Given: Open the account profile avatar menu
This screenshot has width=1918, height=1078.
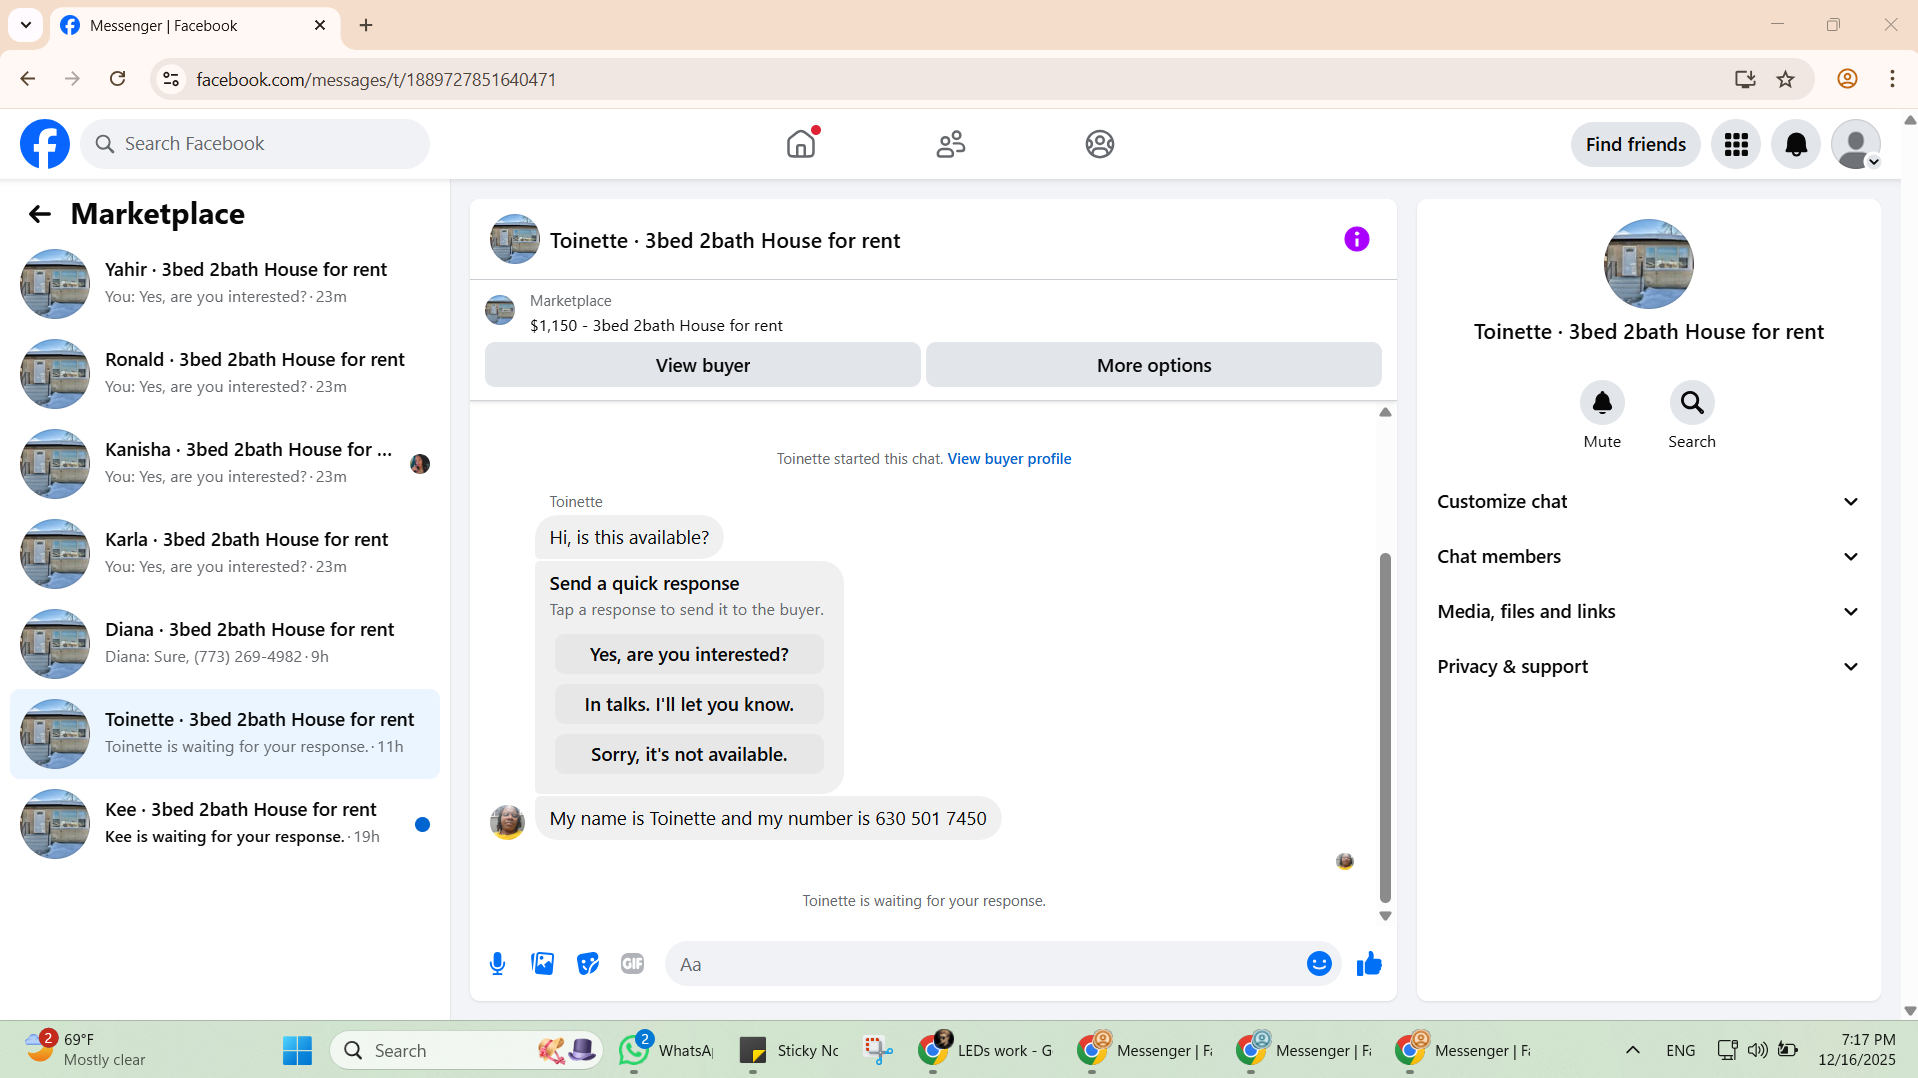Looking at the screenshot, I should click(x=1856, y=145).
